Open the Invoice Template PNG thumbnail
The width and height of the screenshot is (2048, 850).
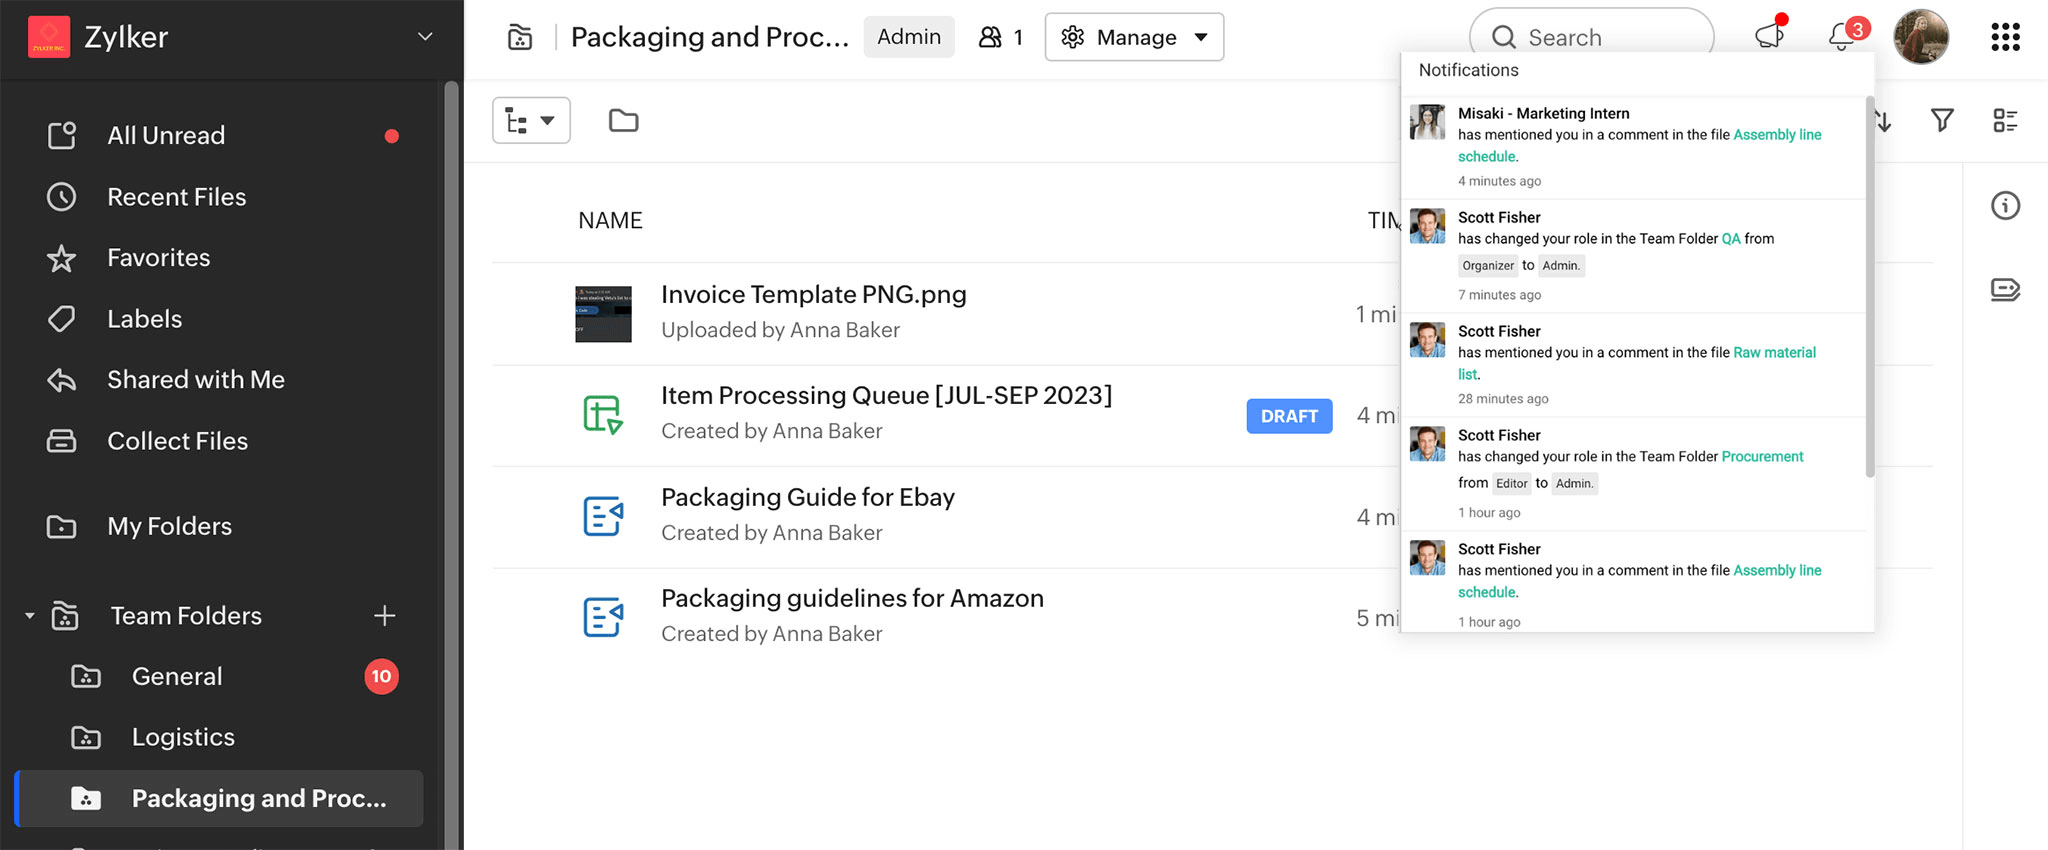tap(603, 314)
